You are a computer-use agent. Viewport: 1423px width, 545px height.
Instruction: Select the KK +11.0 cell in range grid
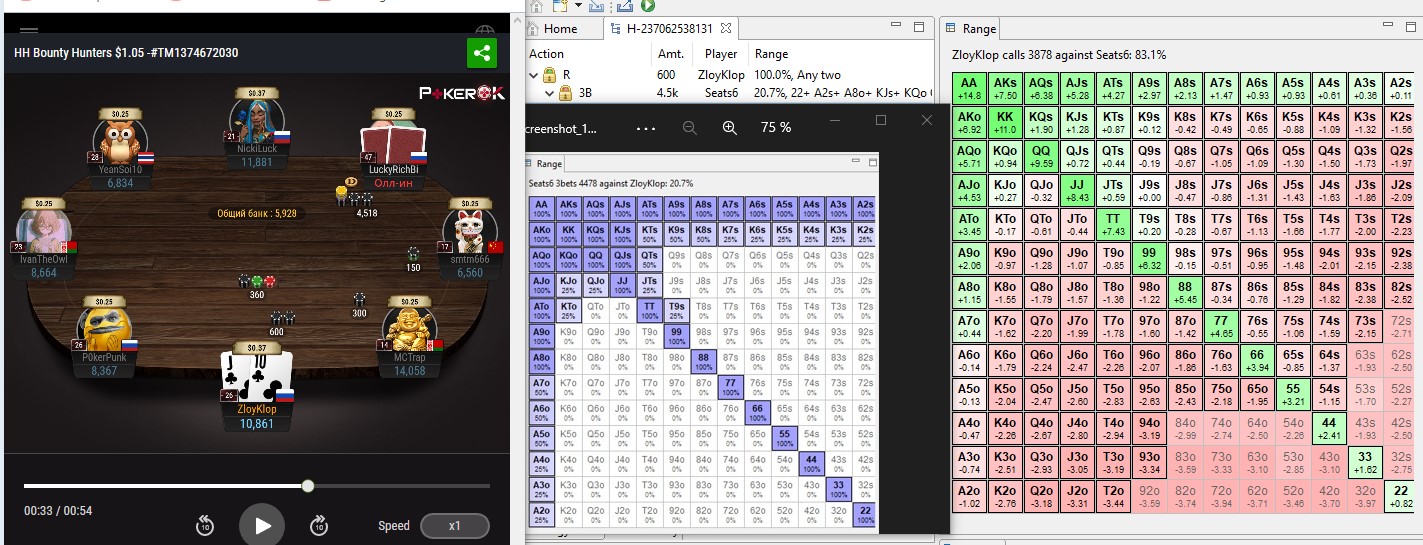(1006, 122)
